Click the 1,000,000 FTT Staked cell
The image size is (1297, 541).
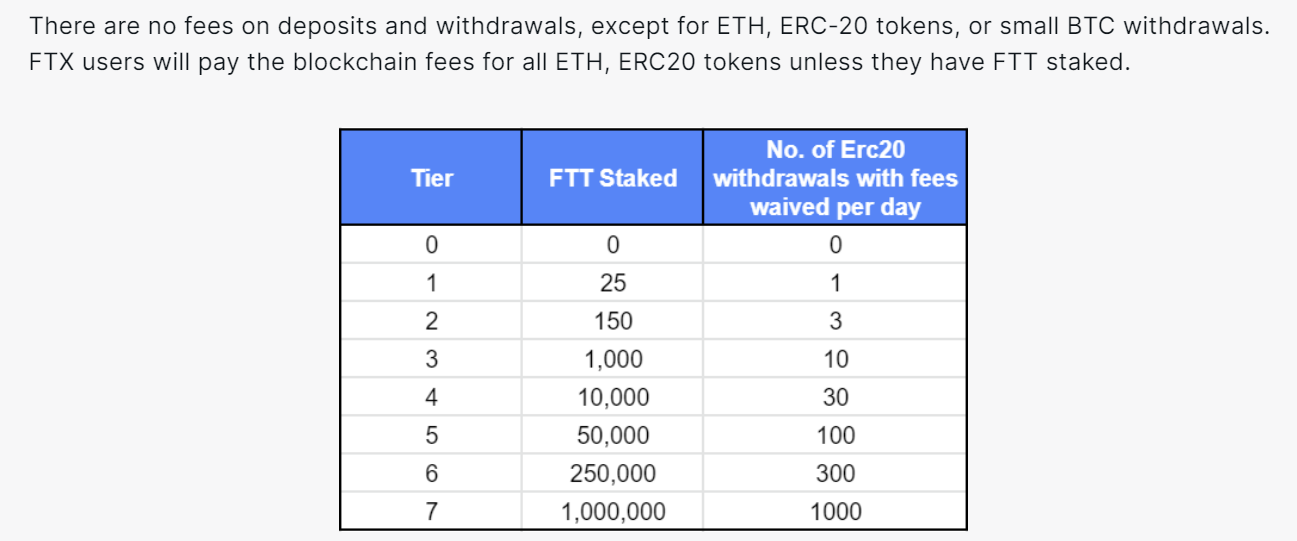click(x=612, y=512)
